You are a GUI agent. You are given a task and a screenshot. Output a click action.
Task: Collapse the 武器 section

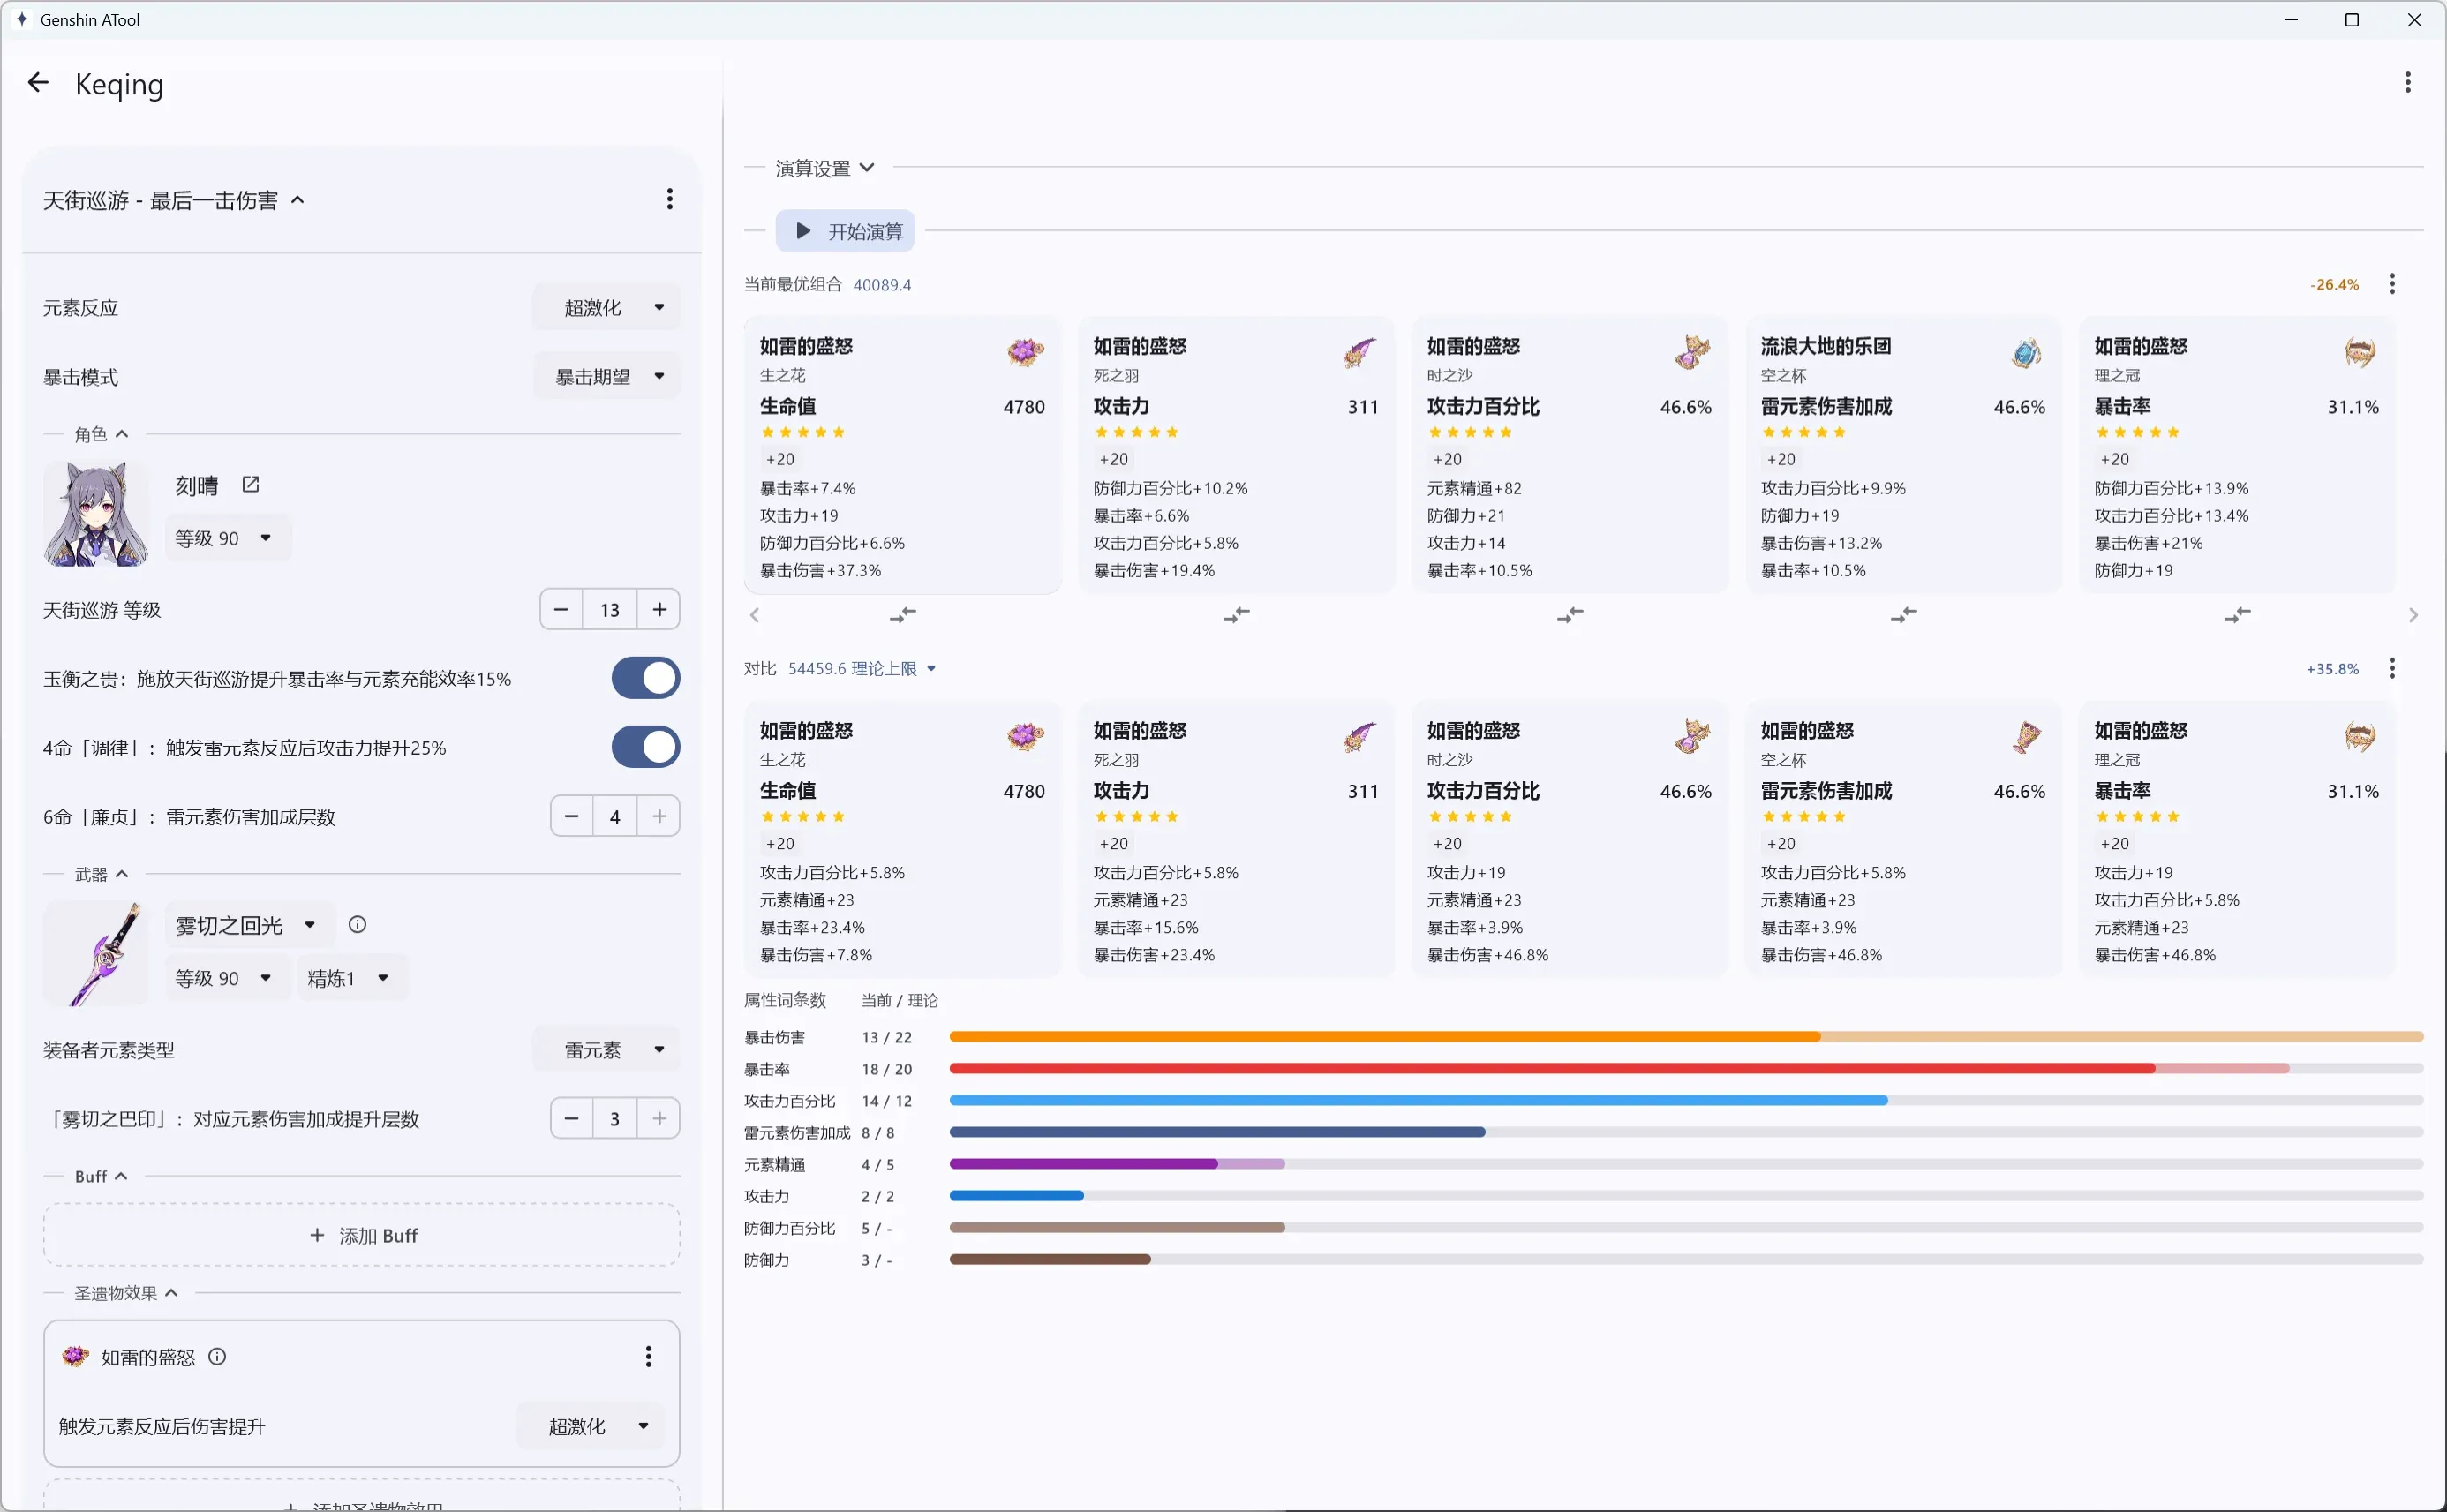pyautogui.click(x=101, y=874)
